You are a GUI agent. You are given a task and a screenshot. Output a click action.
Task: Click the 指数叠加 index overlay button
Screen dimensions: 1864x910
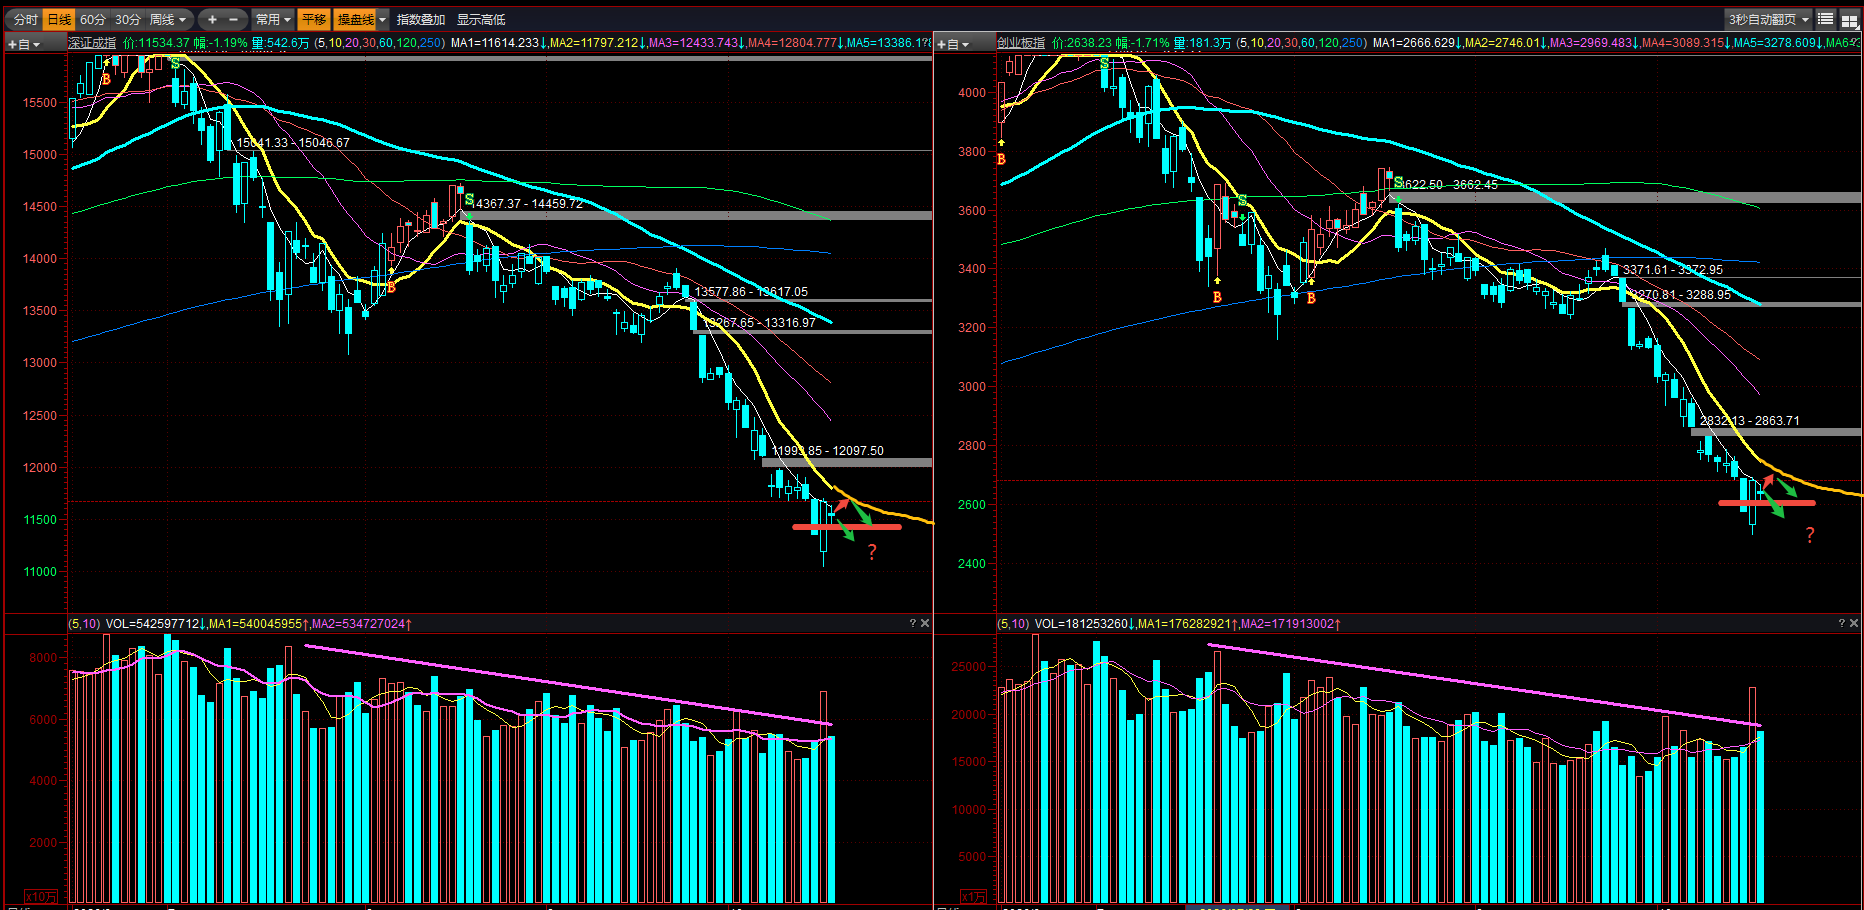[x=421, y=19]
